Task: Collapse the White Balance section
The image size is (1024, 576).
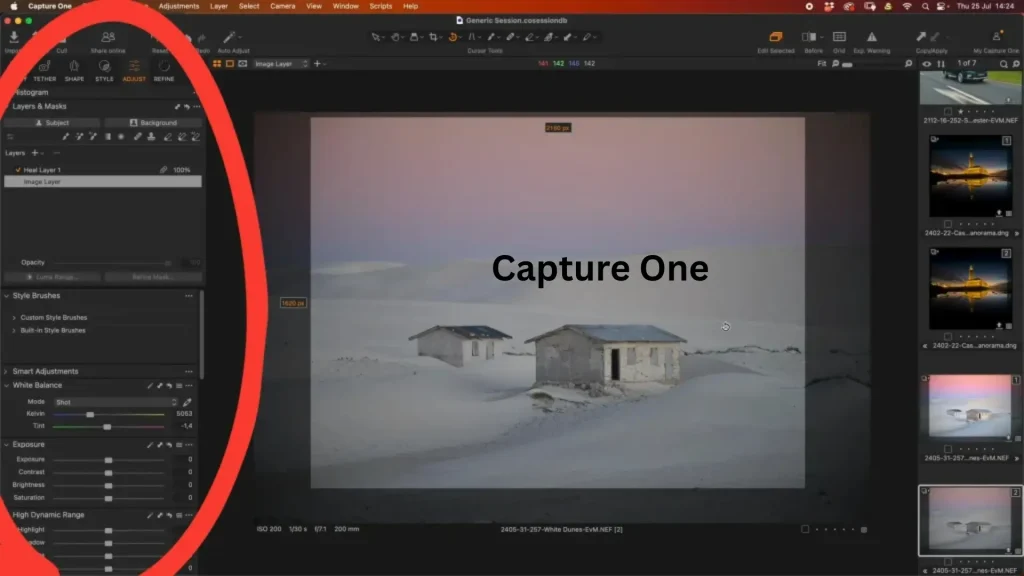Action: click(8, 385)
